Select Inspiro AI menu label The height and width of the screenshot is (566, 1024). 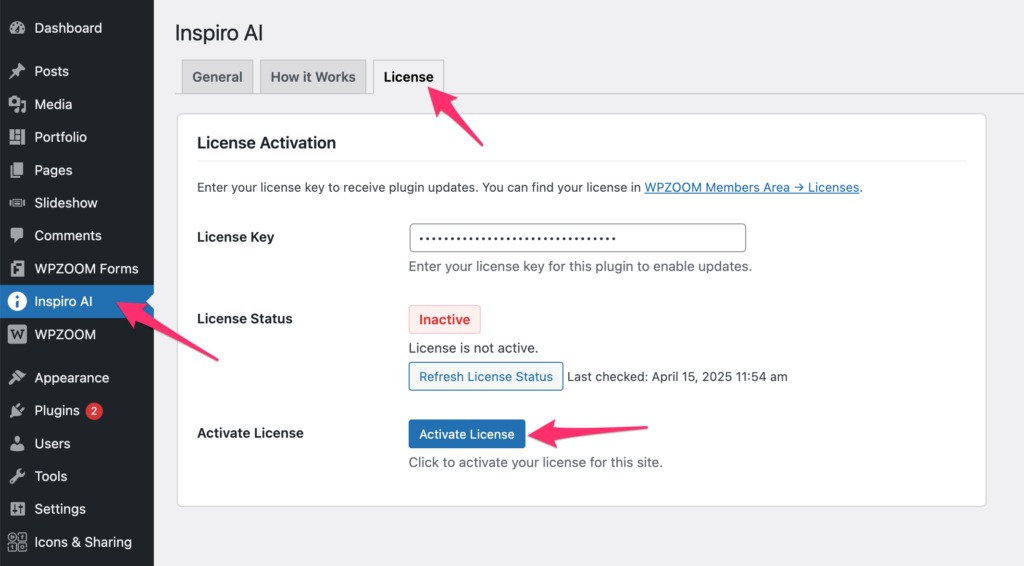click(x=63, y=301)
